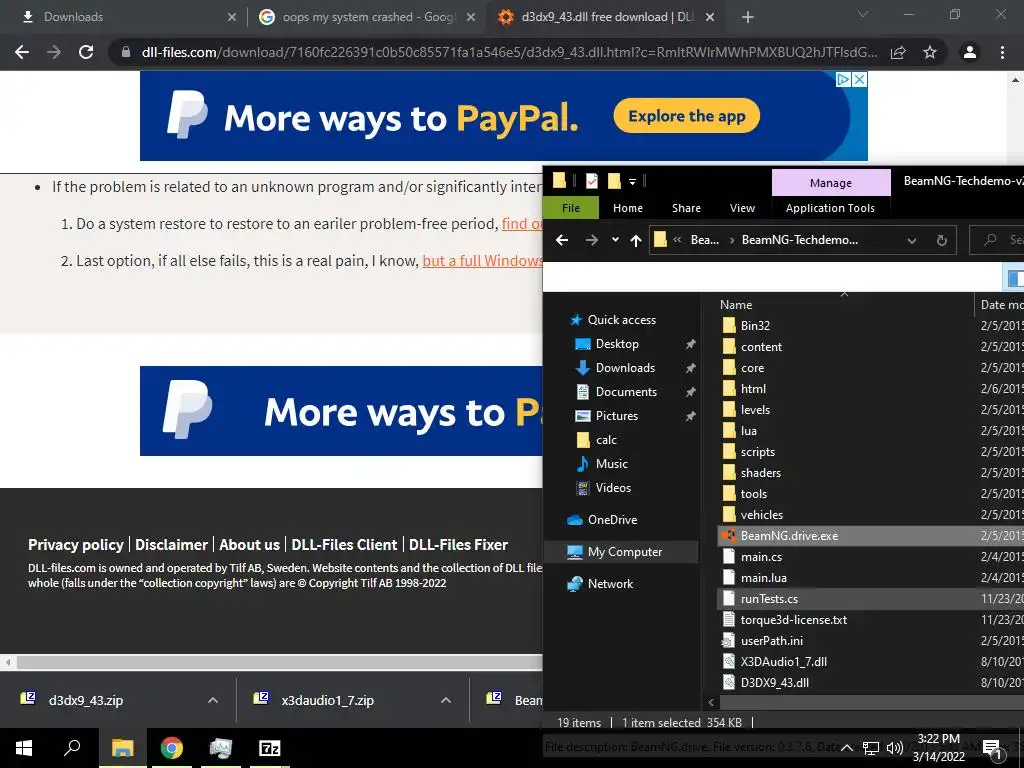Image resolution: width=1024 pixels, height=768 pixels.
Task: Bookmark this page with star icon
Action: (x=930, y=52)
